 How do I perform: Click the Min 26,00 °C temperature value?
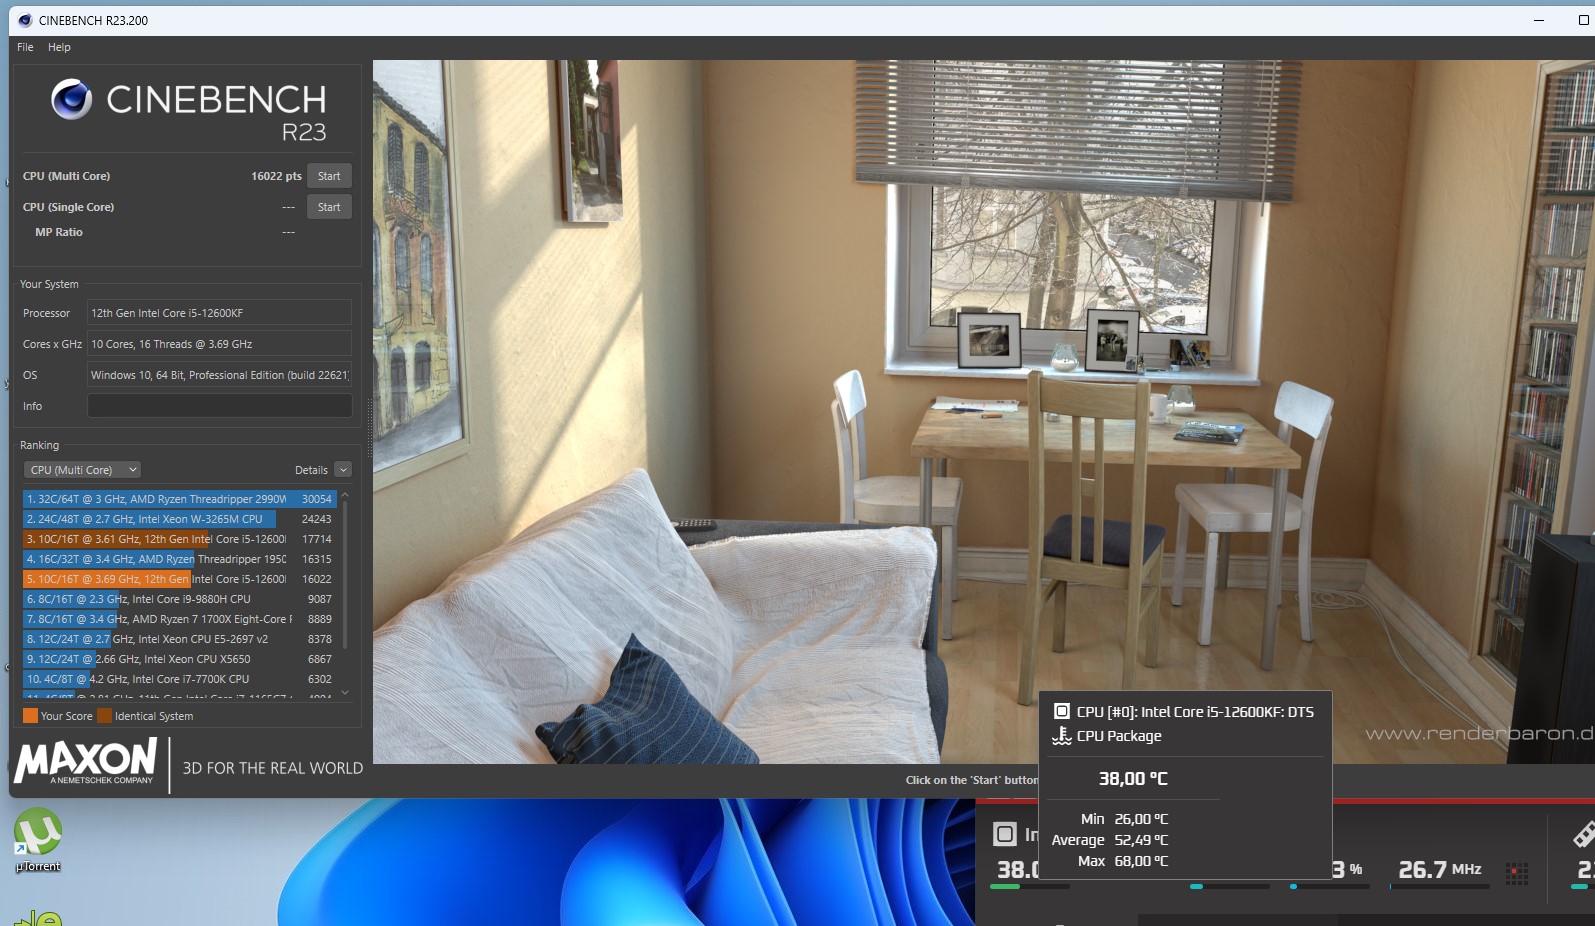(x=1141, y=819)
